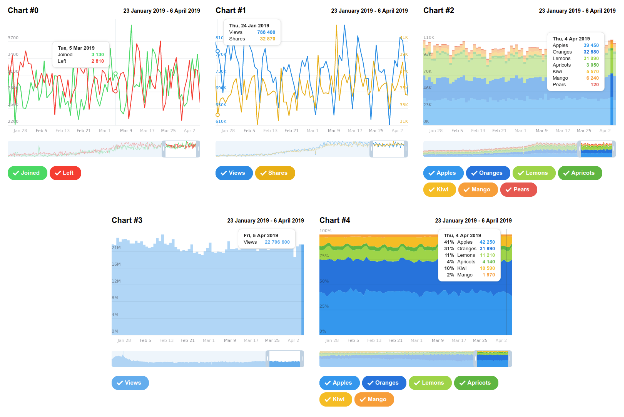Toggle Apricots in Chart #2 legend

[x=580, y=173]
